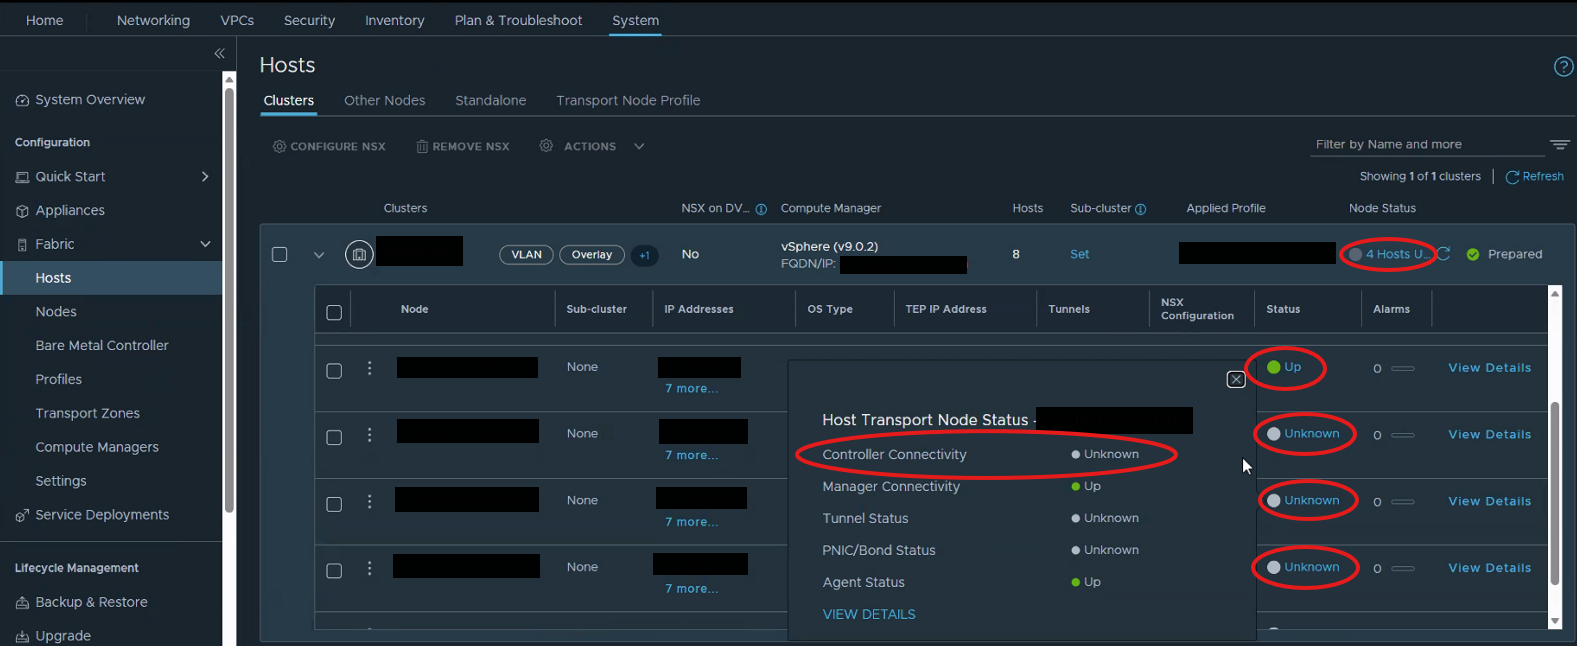1577x646 pixels.
Task: Click the filter lines icon beside search
Action: point(1559,145)
